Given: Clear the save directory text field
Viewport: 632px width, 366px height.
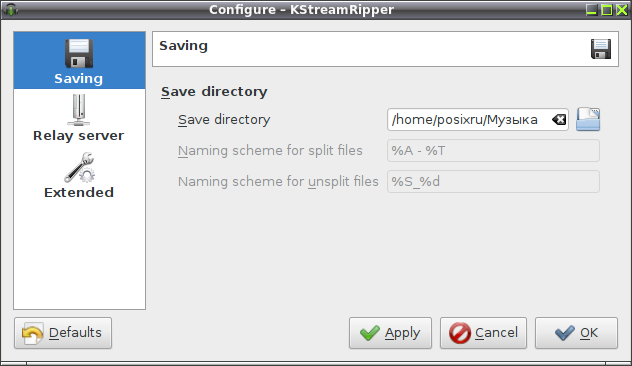Looking at the screenshot, I should [x=559, y=119].
